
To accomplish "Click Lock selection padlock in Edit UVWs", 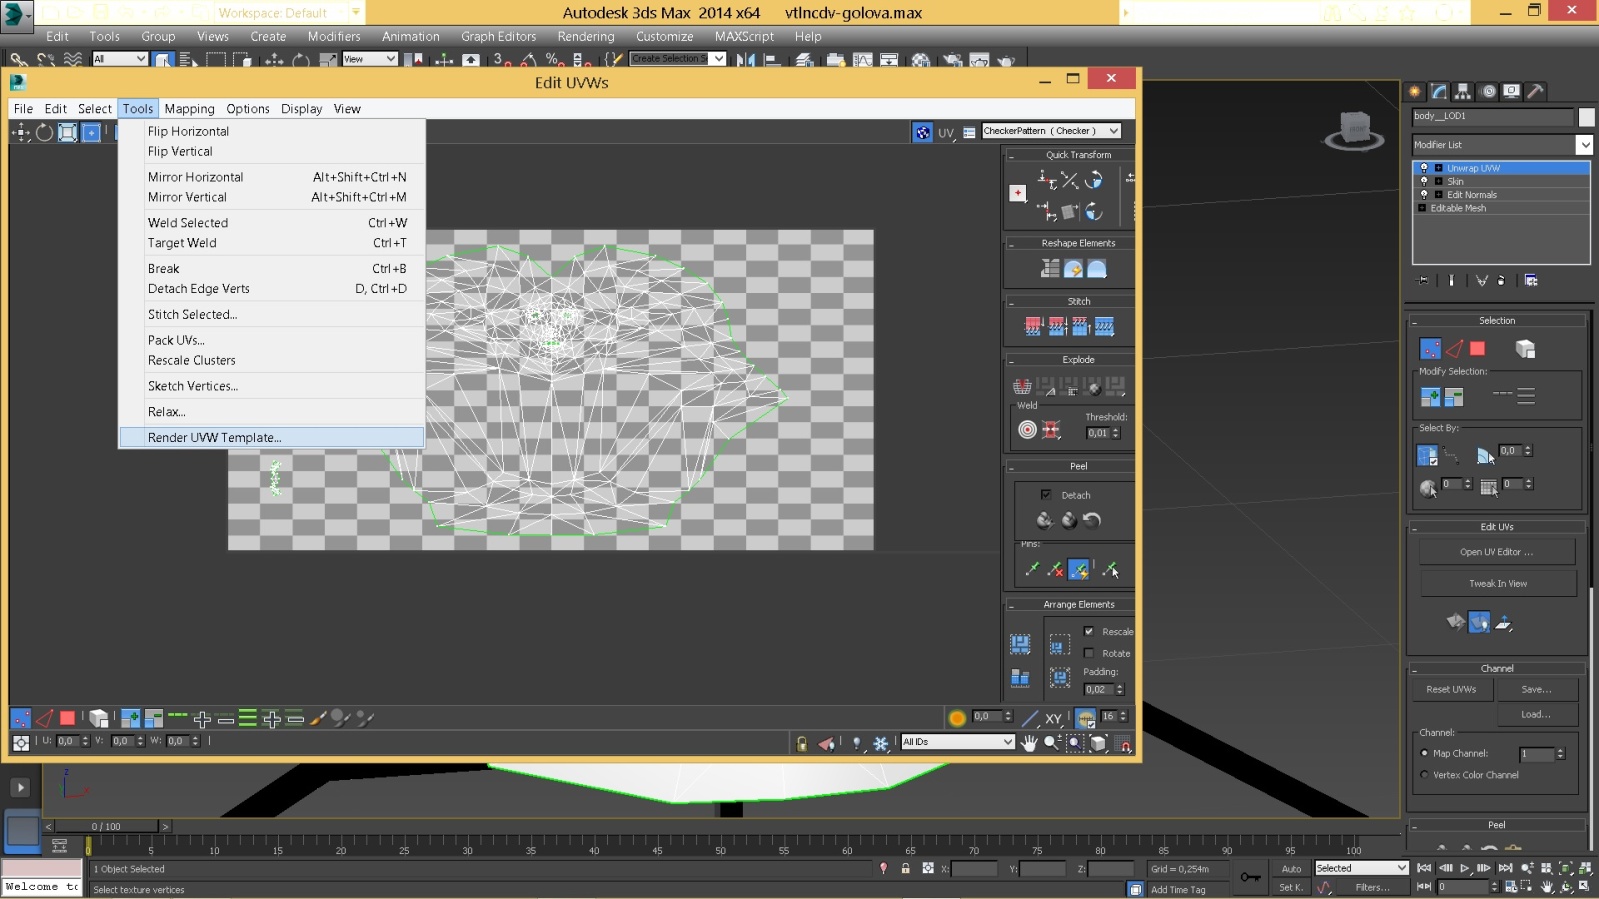I will tap(801, 743).
